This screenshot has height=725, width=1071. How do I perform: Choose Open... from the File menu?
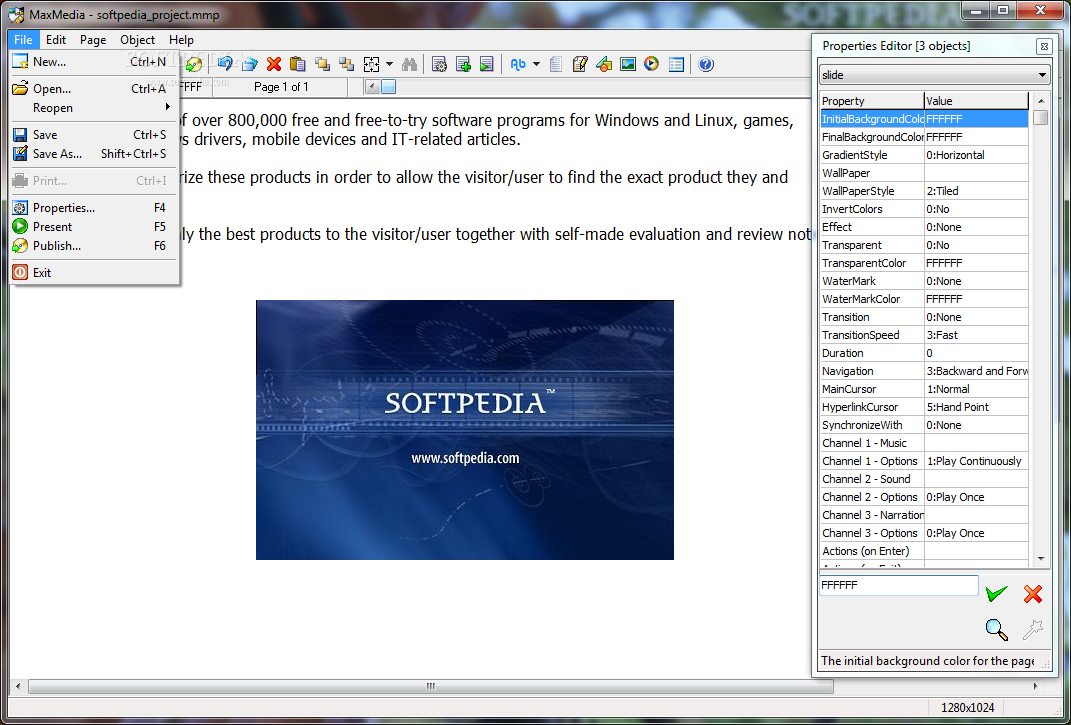point(95,89)
